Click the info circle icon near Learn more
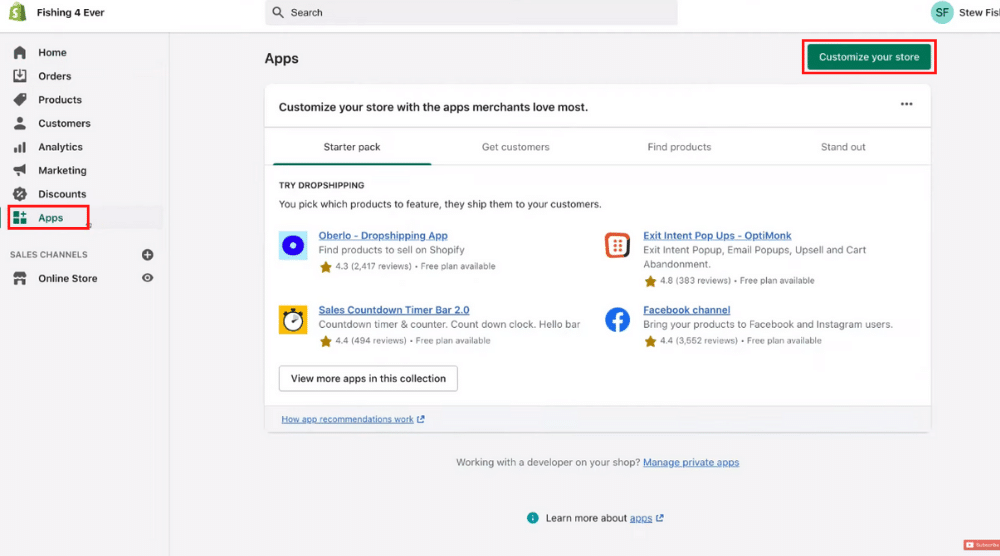The height and width of the screenshot is (556, 1000). [x=533, y=518]
